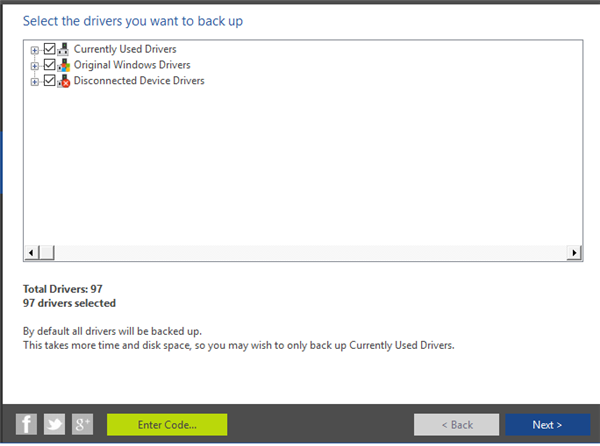Proceed by clicking the Next button
The height and width of the screenshot is (446, 600).
[x=547, y=425]
